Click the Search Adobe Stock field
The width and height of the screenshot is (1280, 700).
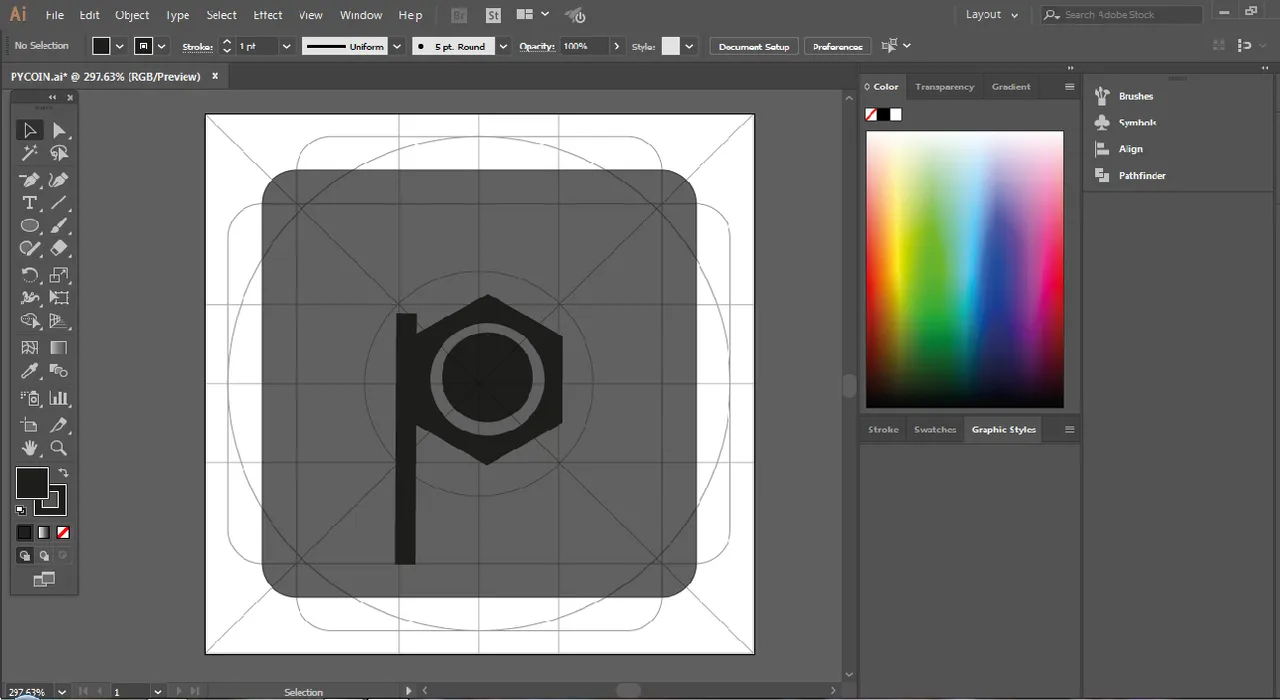[1122, 15]
